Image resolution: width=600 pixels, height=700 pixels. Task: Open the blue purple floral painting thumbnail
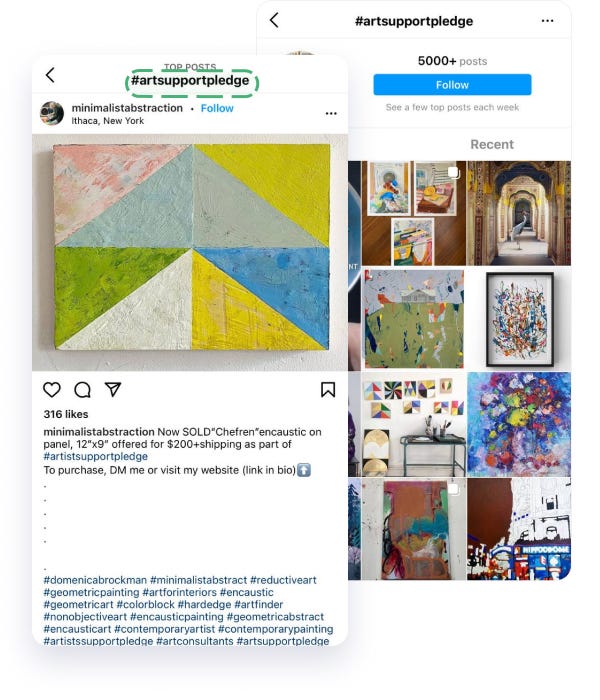pyautogui.click(x=519, y=425)
